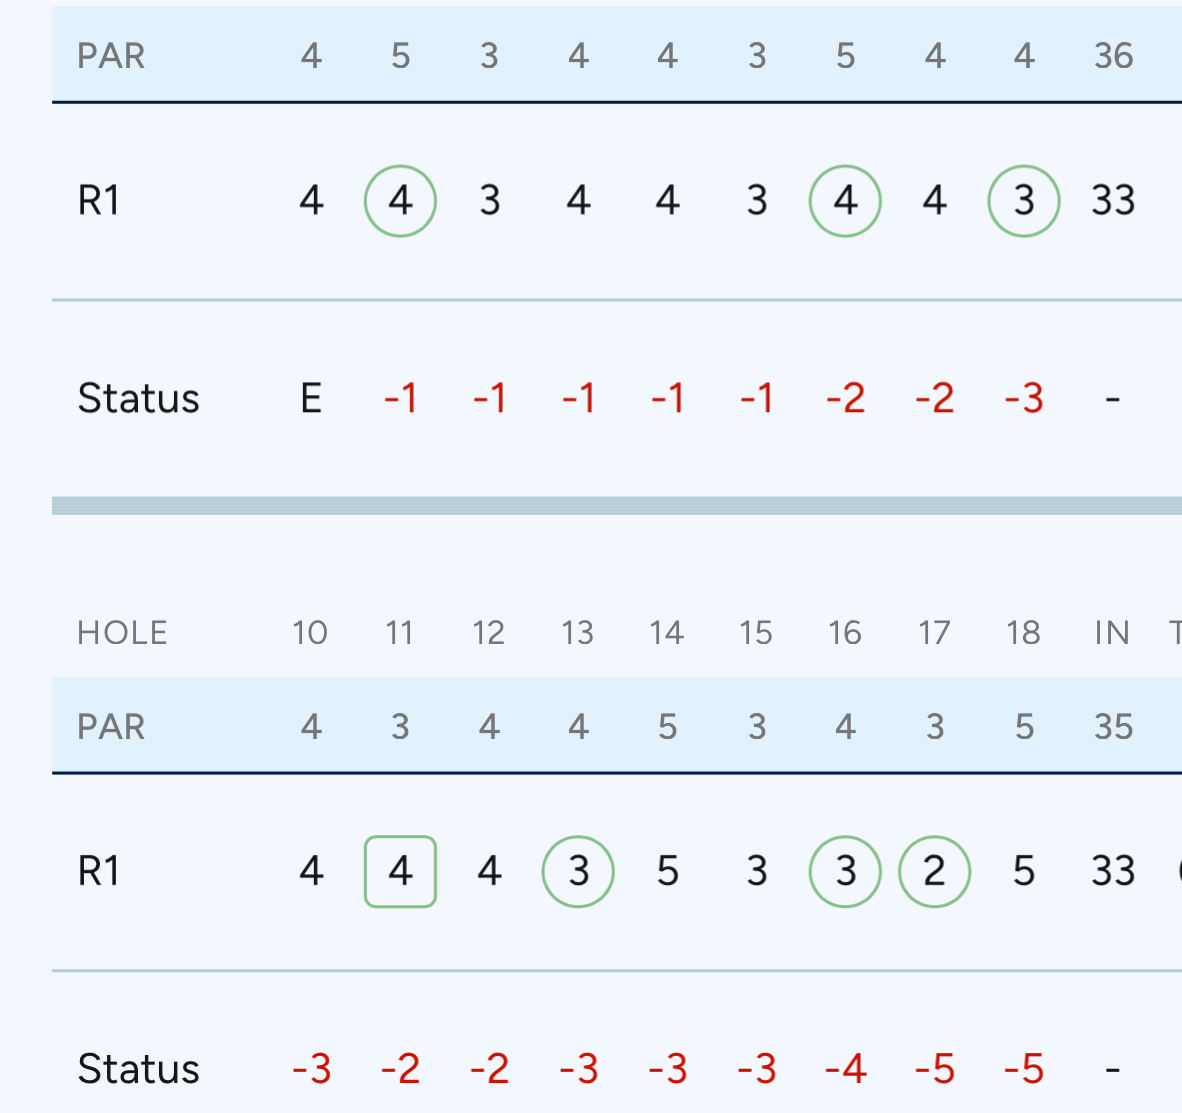
Task: Select hole 18 column header
Action: tap(1024, 633)
